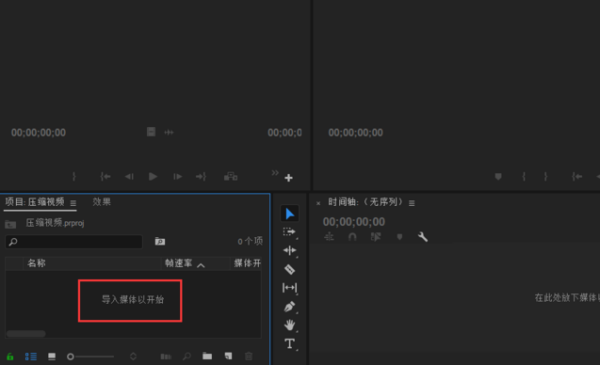The width and height of the screenshot is (600, 365).
Task: Switch to the 效果 tab
Action: click(101, 202)
